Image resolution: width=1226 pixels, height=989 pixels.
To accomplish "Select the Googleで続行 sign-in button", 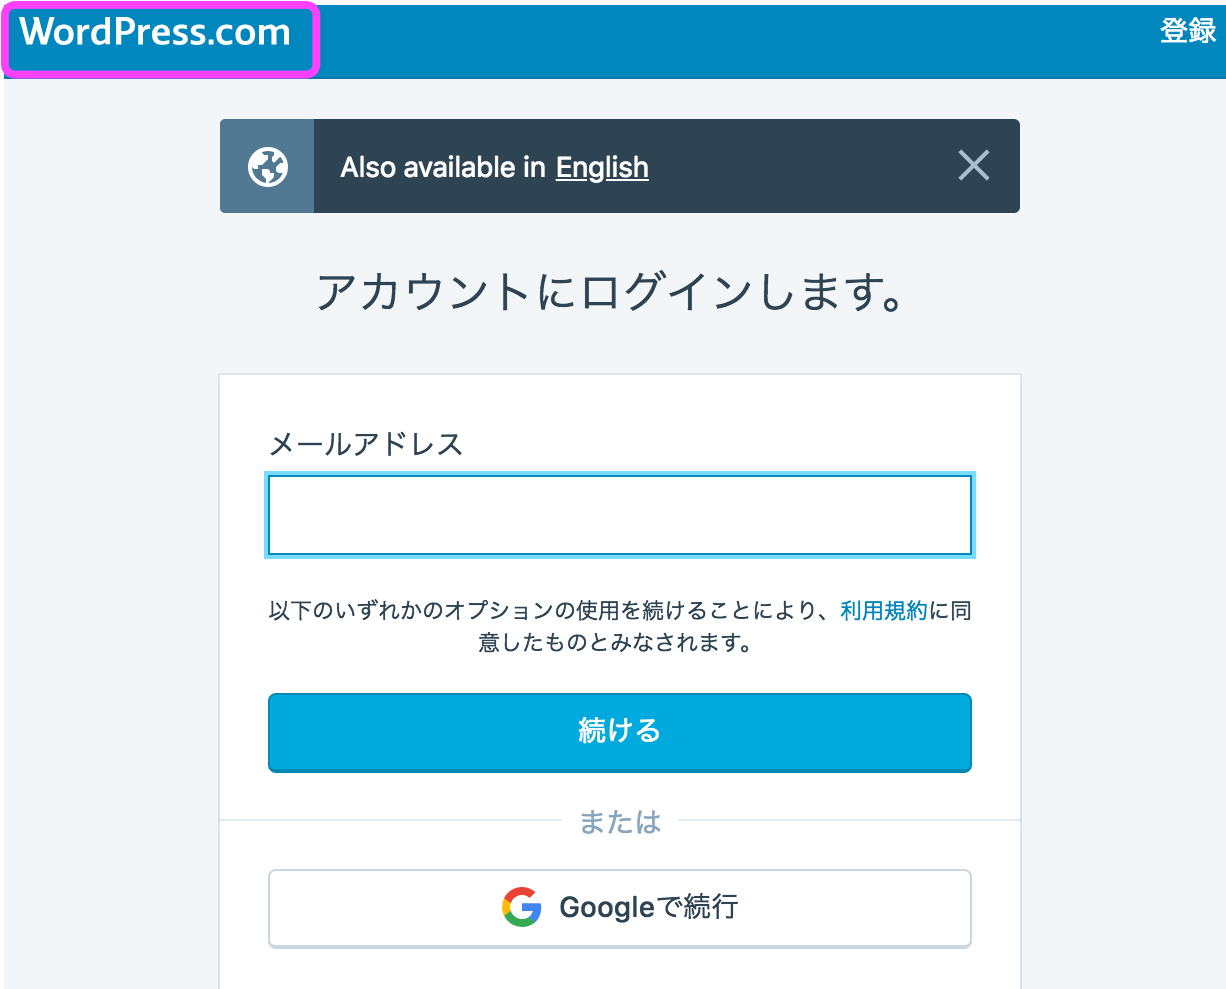I will 620,908.
